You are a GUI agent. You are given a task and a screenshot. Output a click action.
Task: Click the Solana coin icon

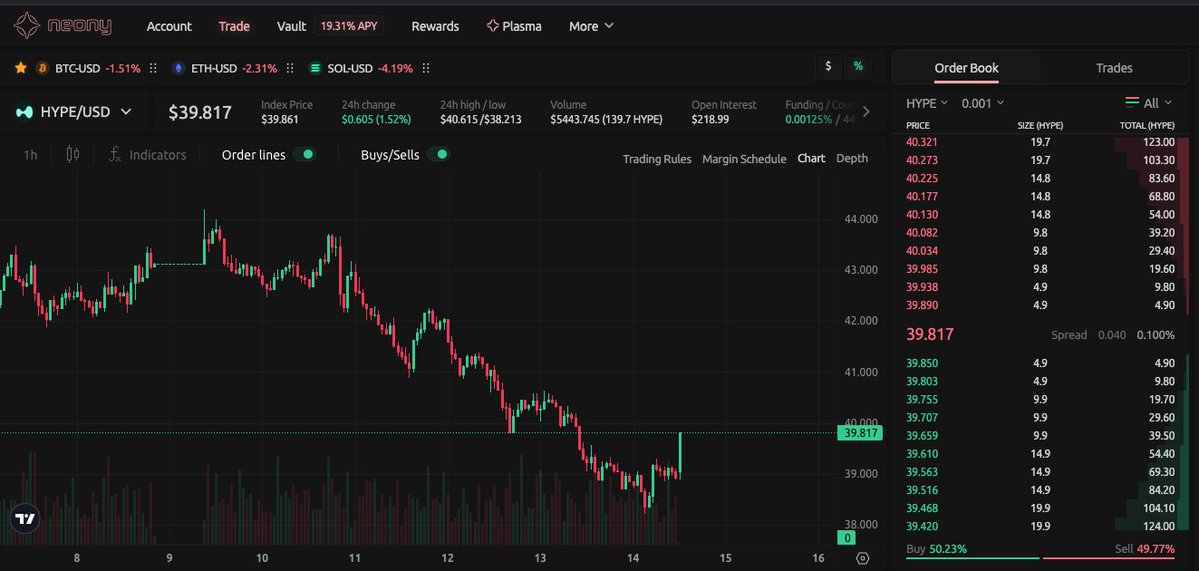pos(314,68)
